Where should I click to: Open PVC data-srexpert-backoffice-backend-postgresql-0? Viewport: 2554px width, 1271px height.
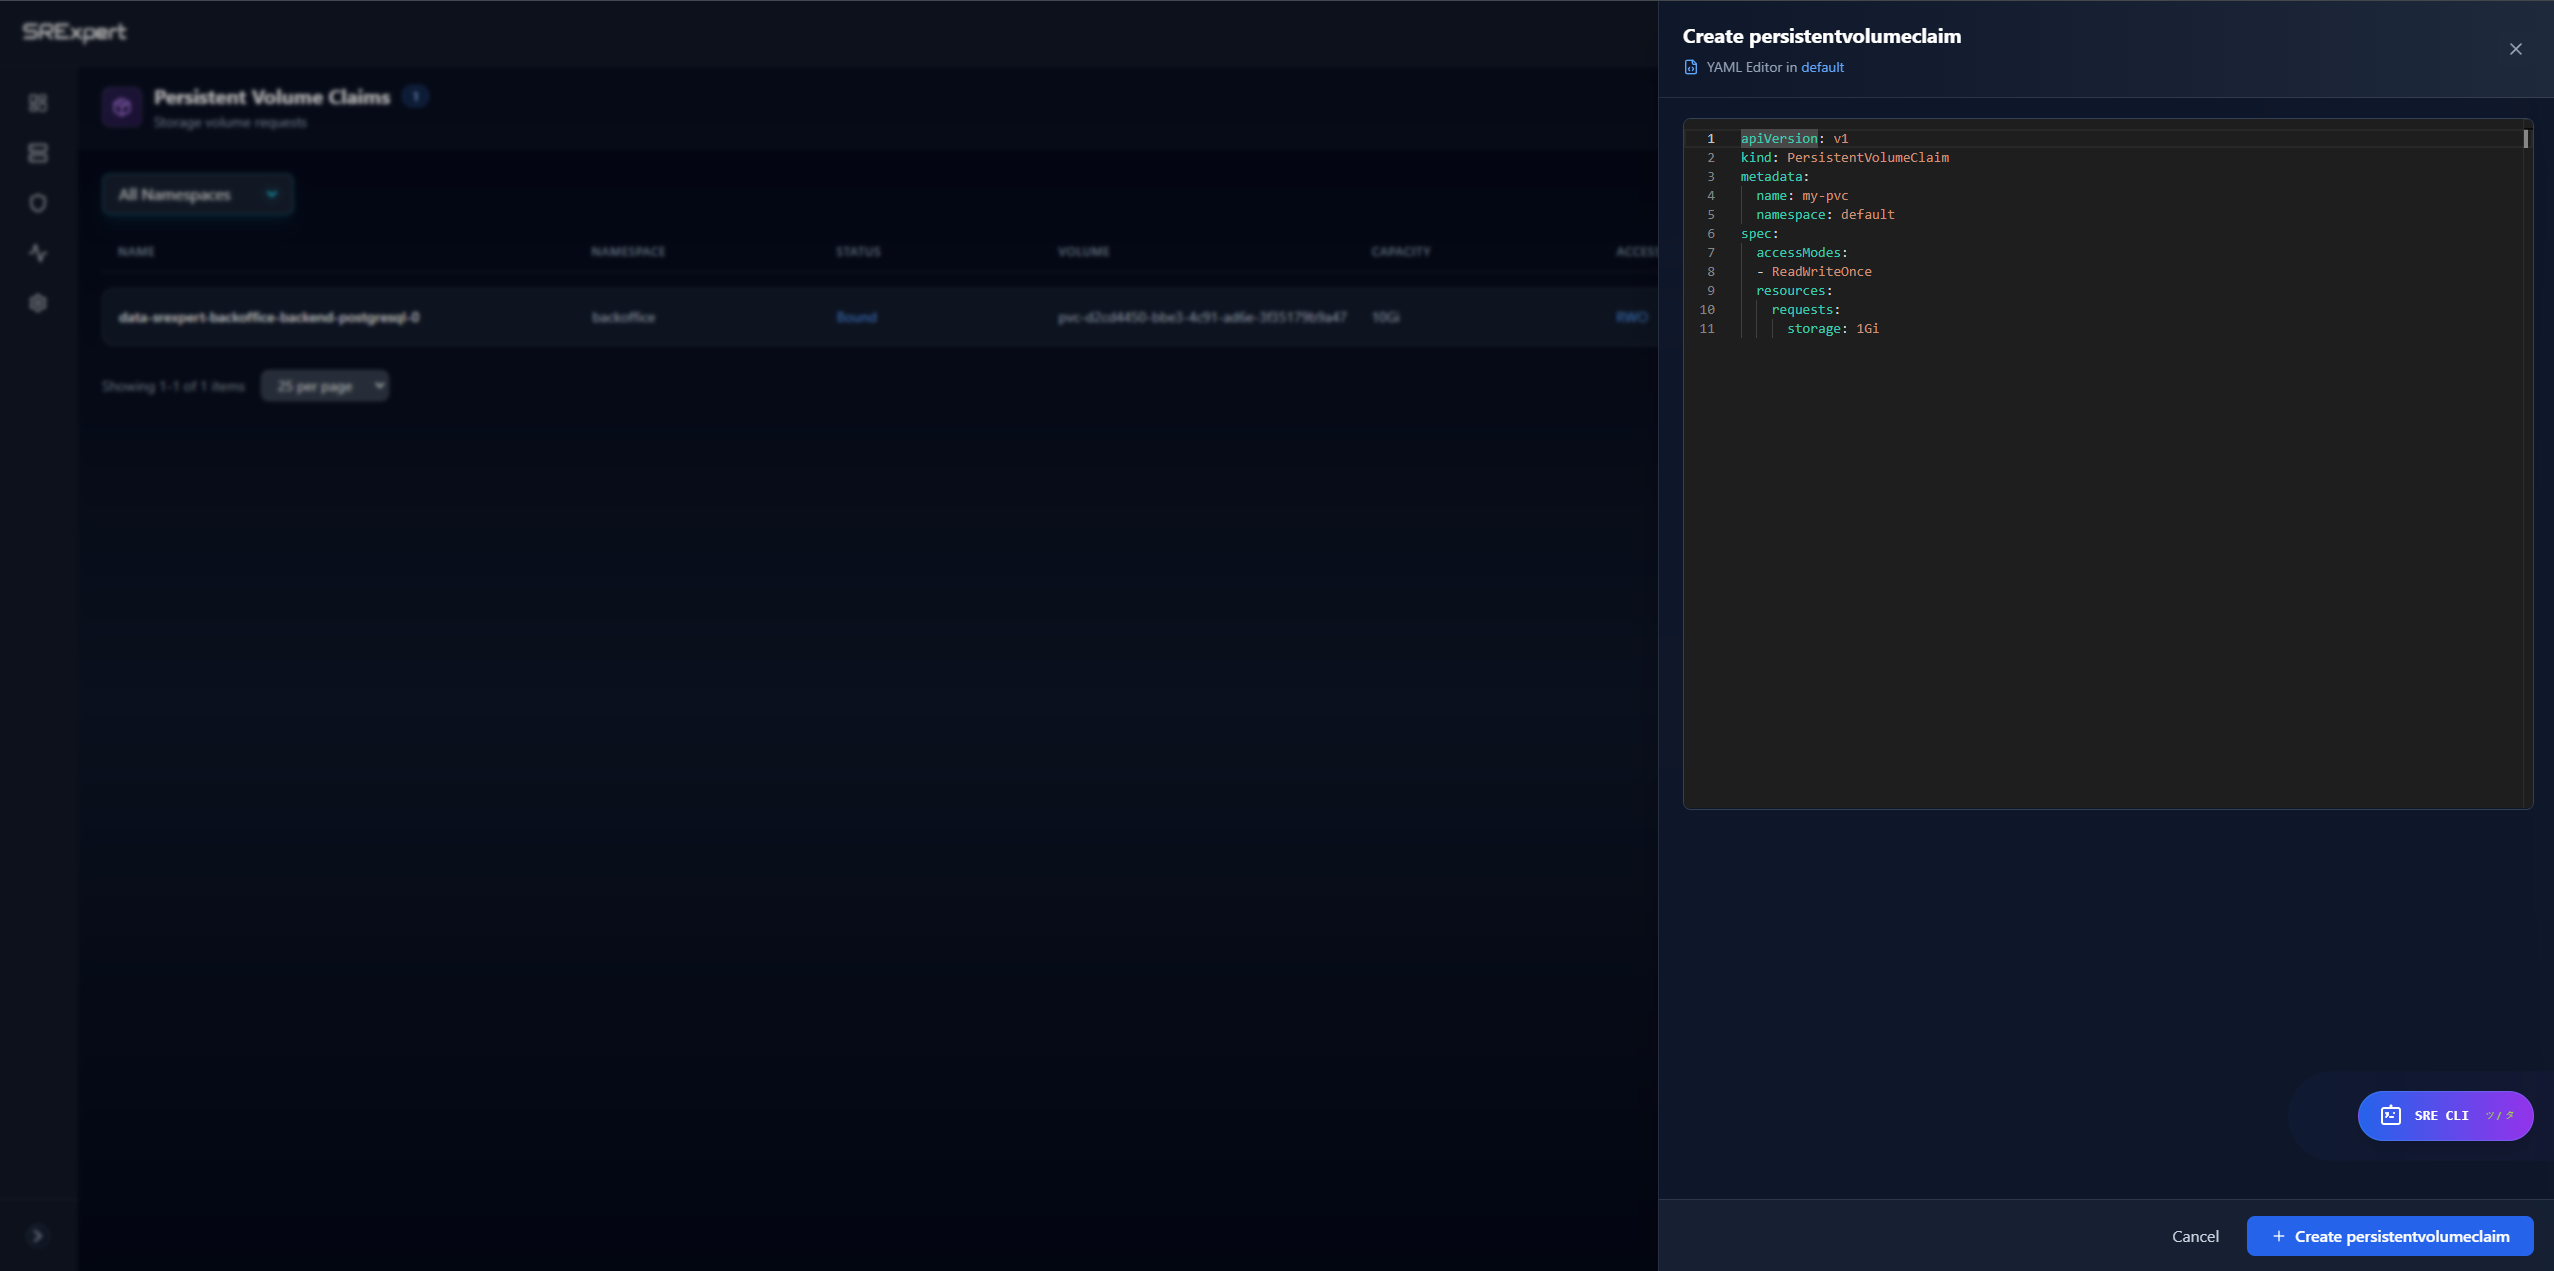coord(266,316)
